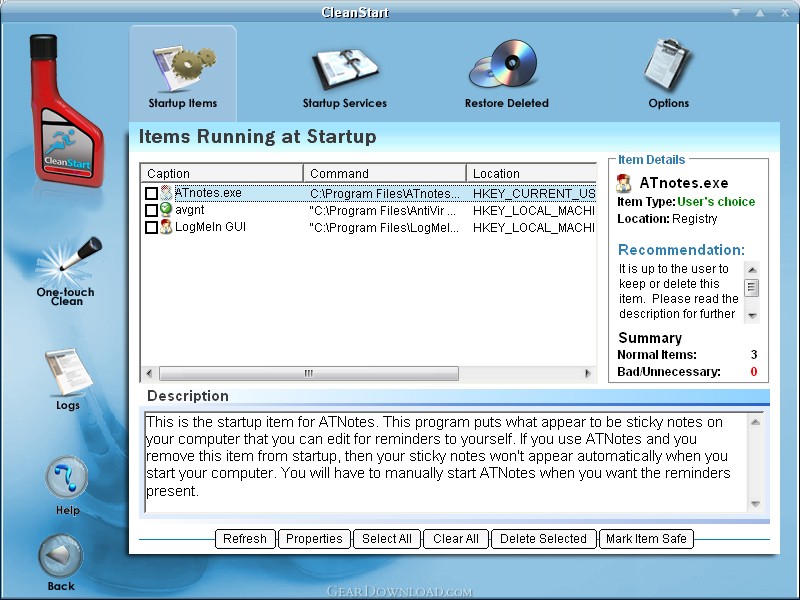Click Recommendation box down scroll arrow
This screenshot has width=800, height=600.
tap(752, 315)
